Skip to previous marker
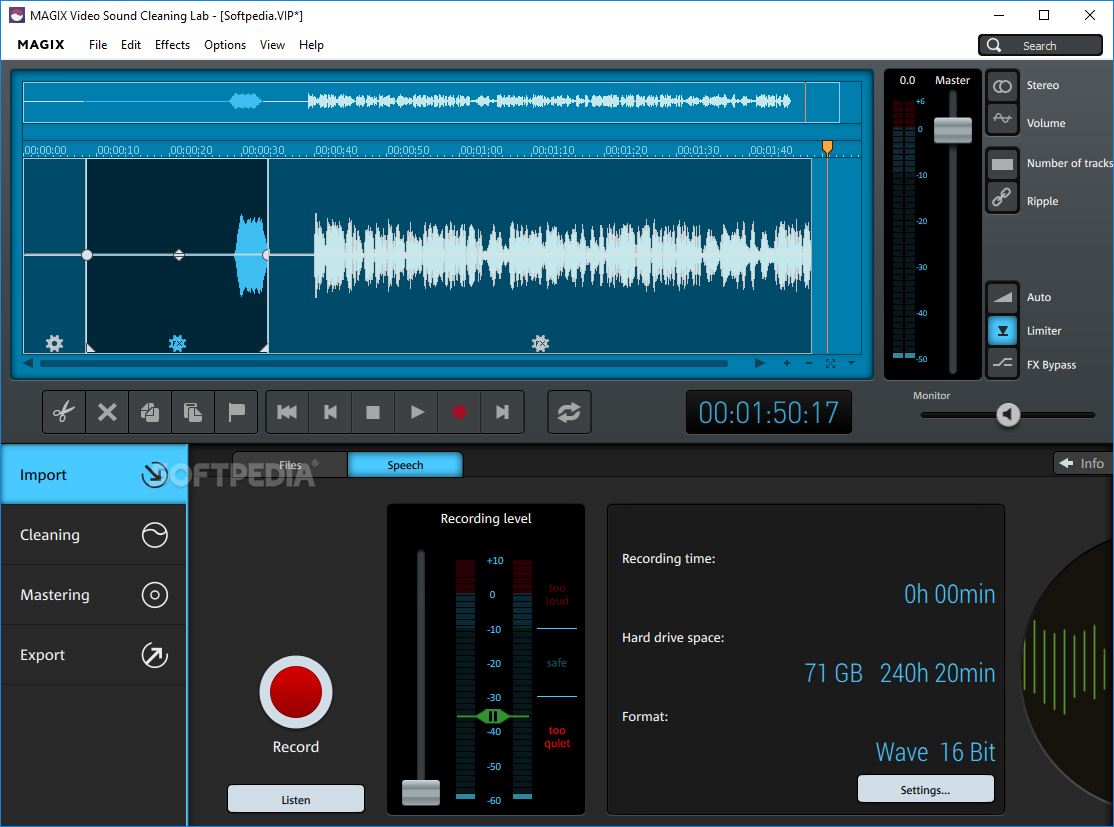Screen dimensions: 1114x827 (x=330, y=412)
